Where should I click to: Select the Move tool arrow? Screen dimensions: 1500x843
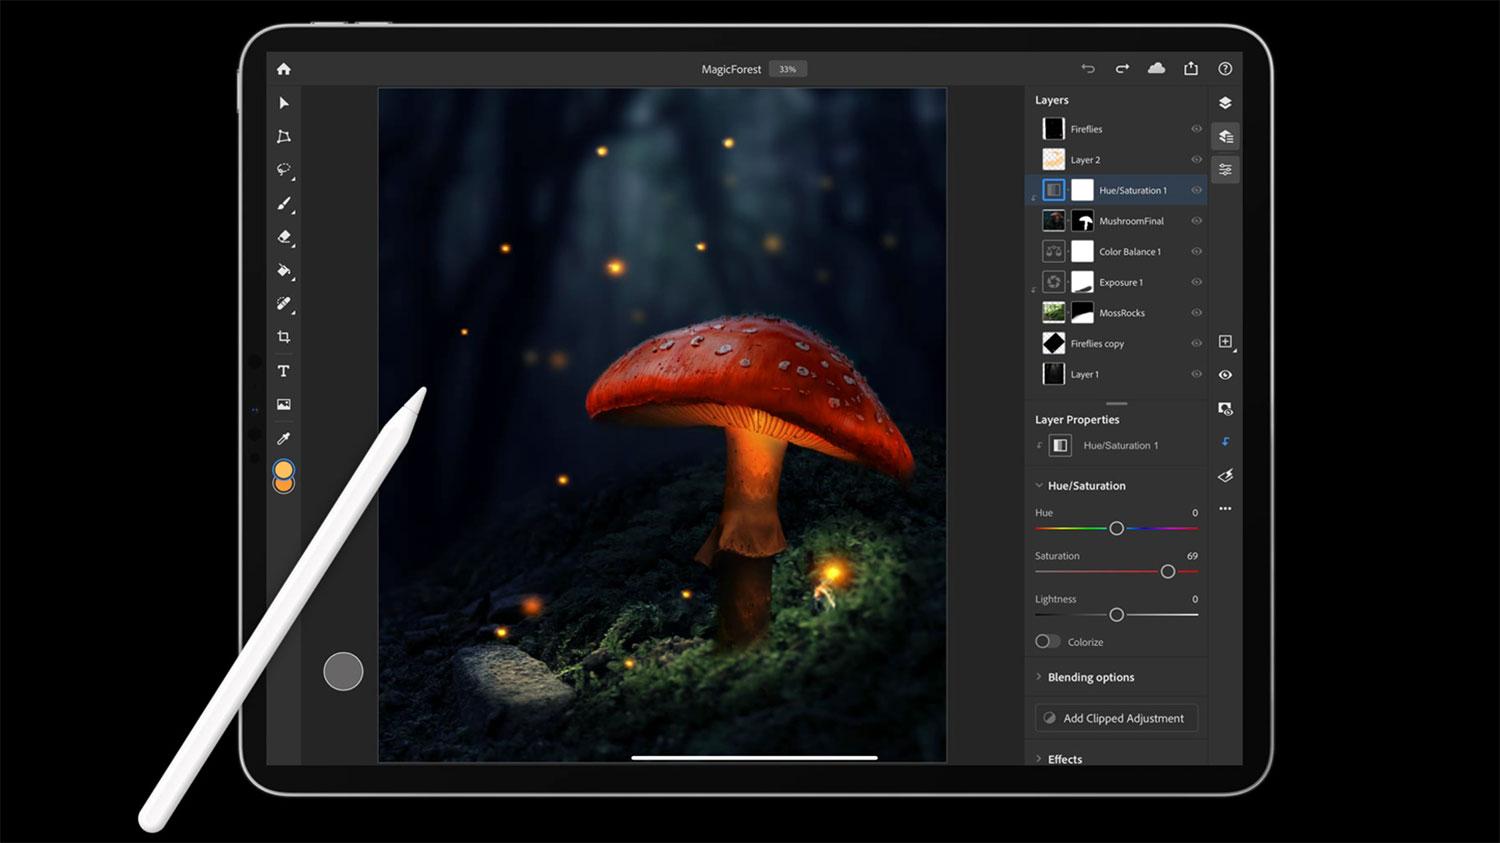point(284,103)
